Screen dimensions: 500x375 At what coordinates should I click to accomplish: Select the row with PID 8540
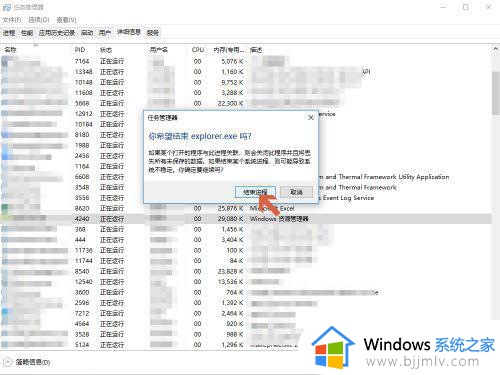click(246, 271)
